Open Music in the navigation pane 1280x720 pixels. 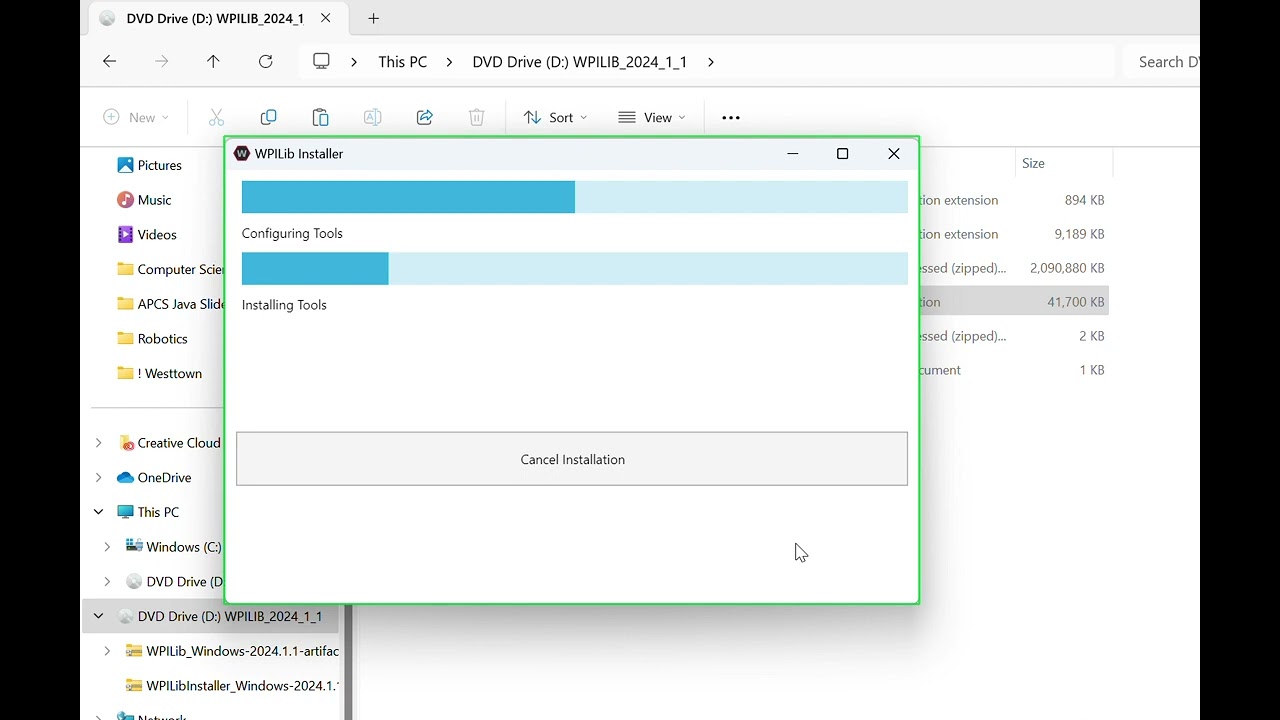click(x=154, y=200)
